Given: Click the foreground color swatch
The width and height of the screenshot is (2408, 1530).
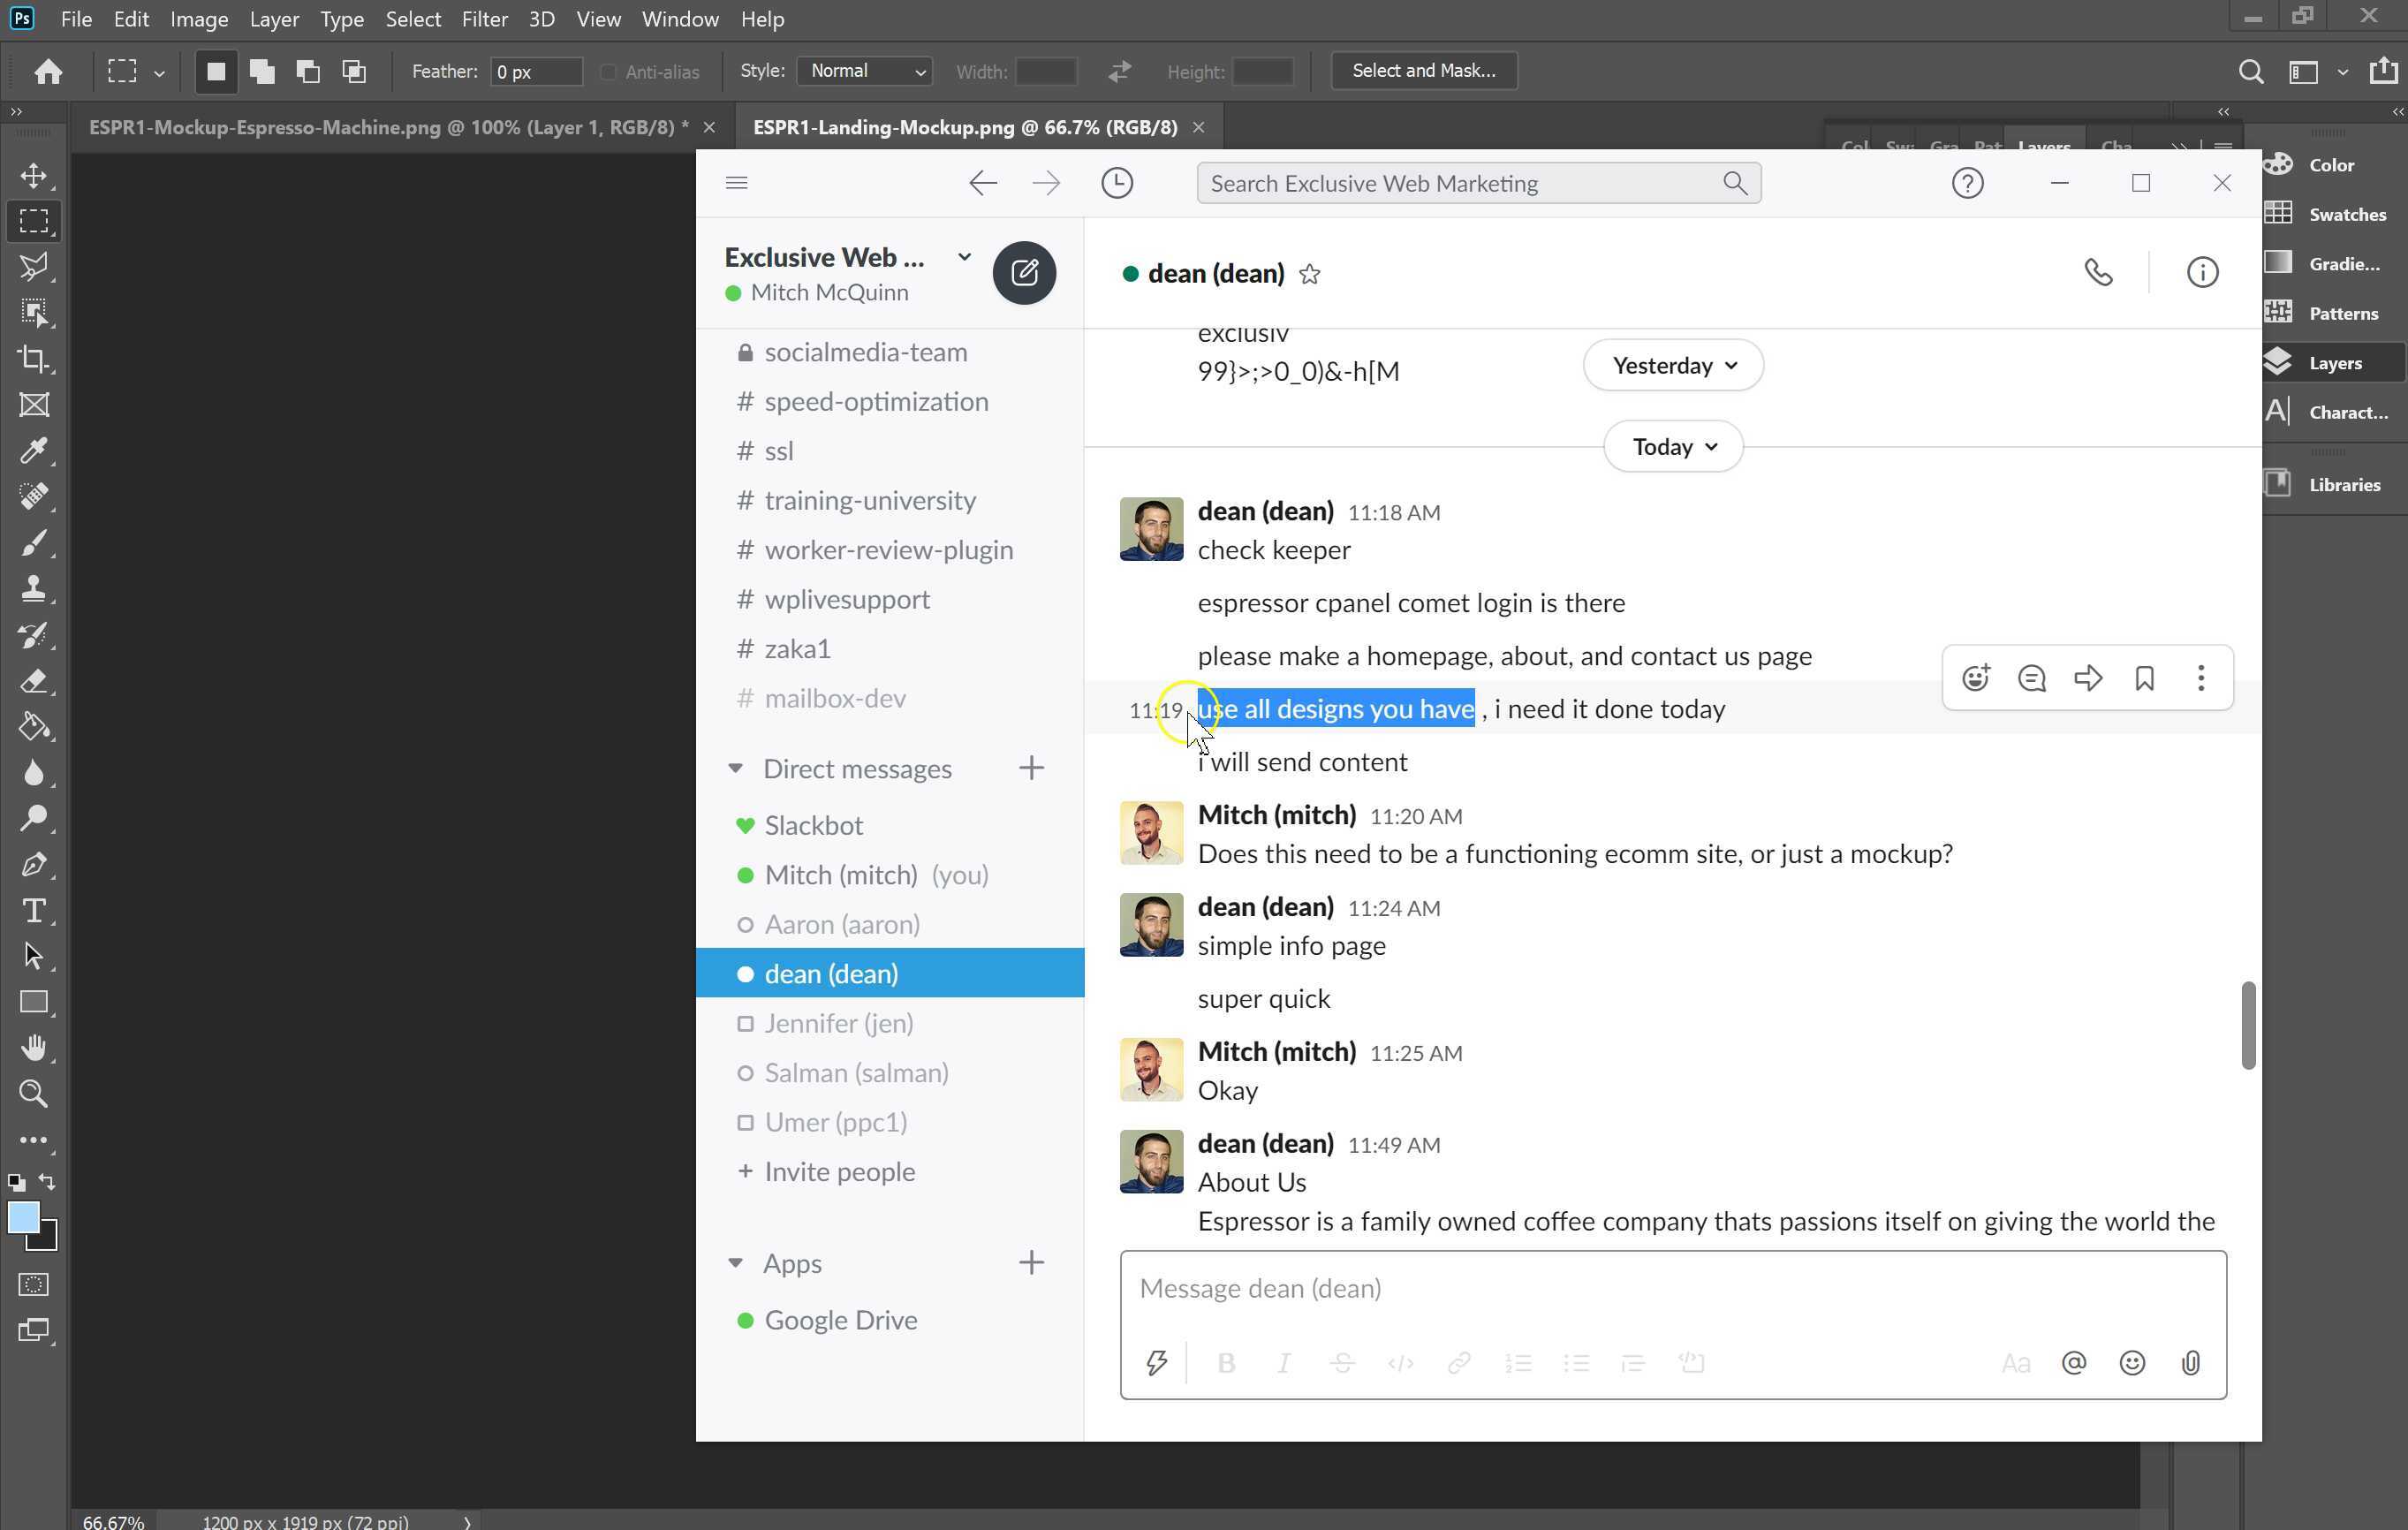Looking at the screenshot, I should click(x=23, y=1216).
